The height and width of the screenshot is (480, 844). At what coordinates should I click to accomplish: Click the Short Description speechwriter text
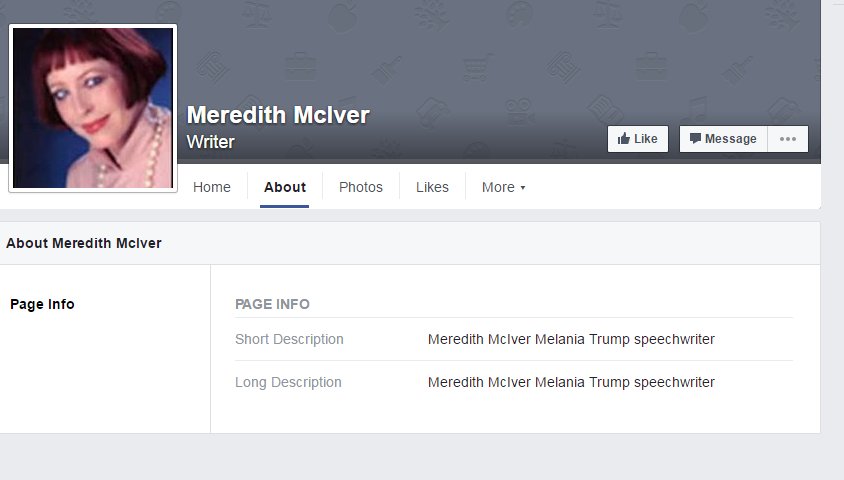(x=571, y=339)
